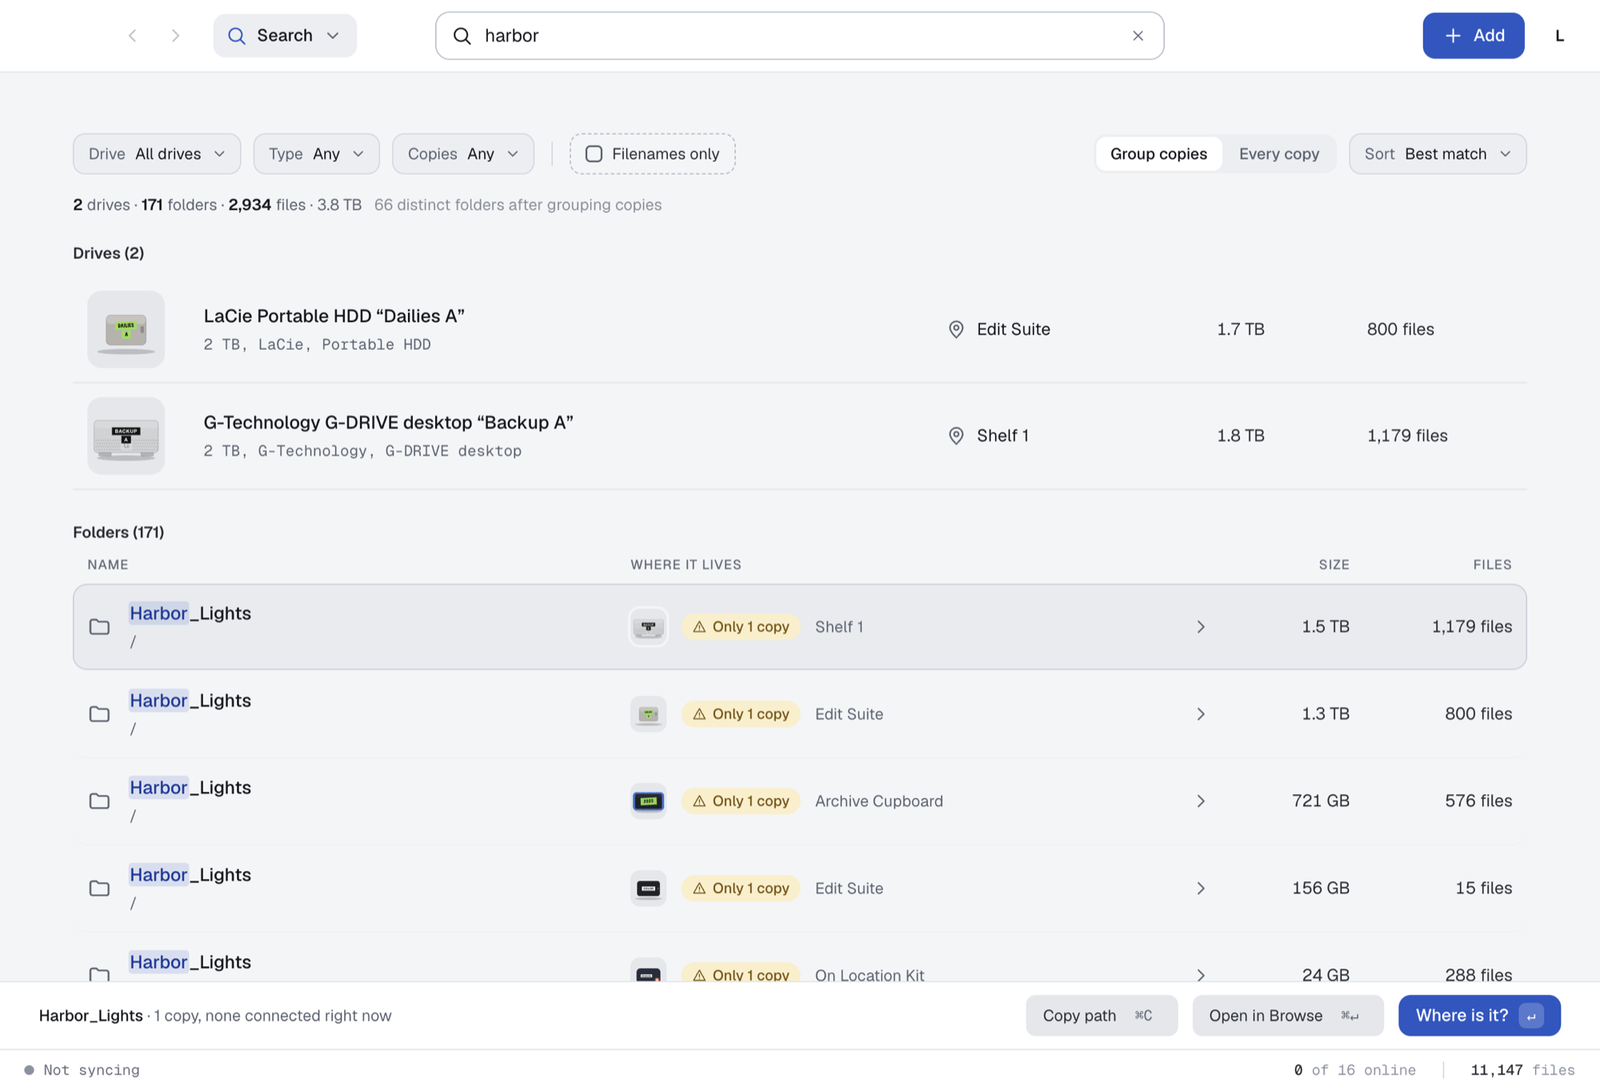Click the drive icon in the 1,179 files row
This screenshot has height=1090, width=1600.
coord(648,627)
